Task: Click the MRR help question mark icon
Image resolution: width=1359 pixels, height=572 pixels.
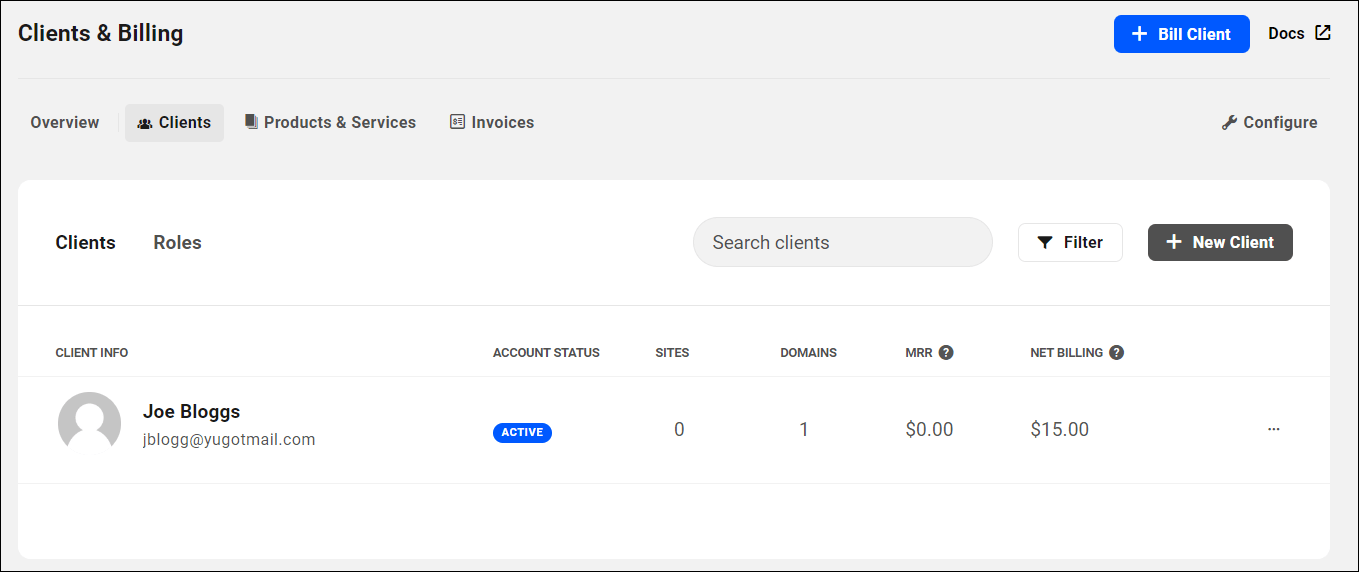Action: tap(946, 353)
